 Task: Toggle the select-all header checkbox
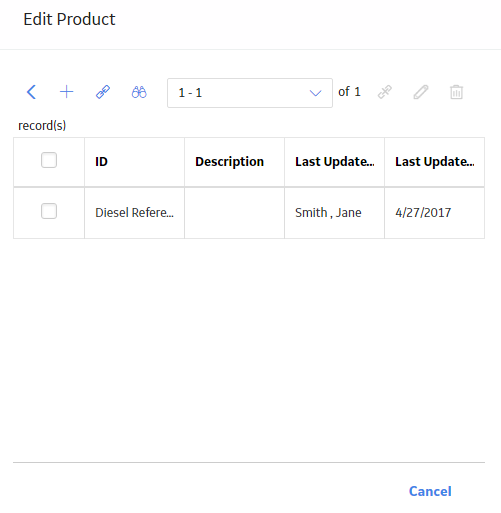pyautogui.click(x=49, y=160)
